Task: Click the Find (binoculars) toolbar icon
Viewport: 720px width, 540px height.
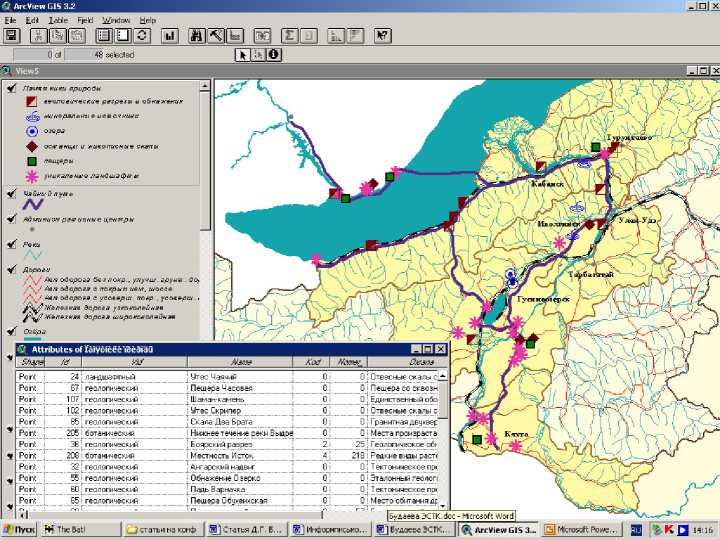Action: point(197,35)
